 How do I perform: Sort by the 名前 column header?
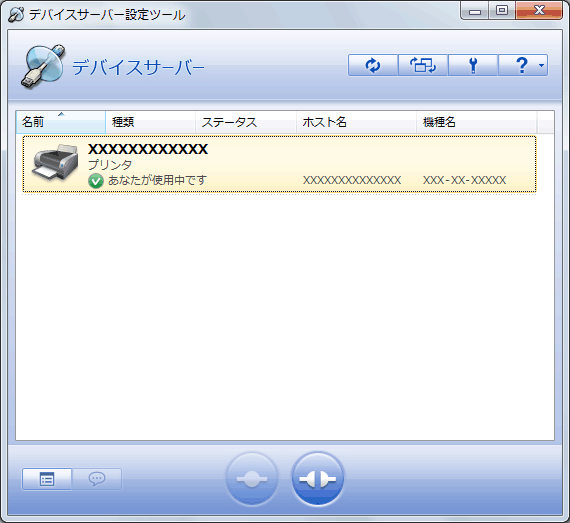coord(61,122)
